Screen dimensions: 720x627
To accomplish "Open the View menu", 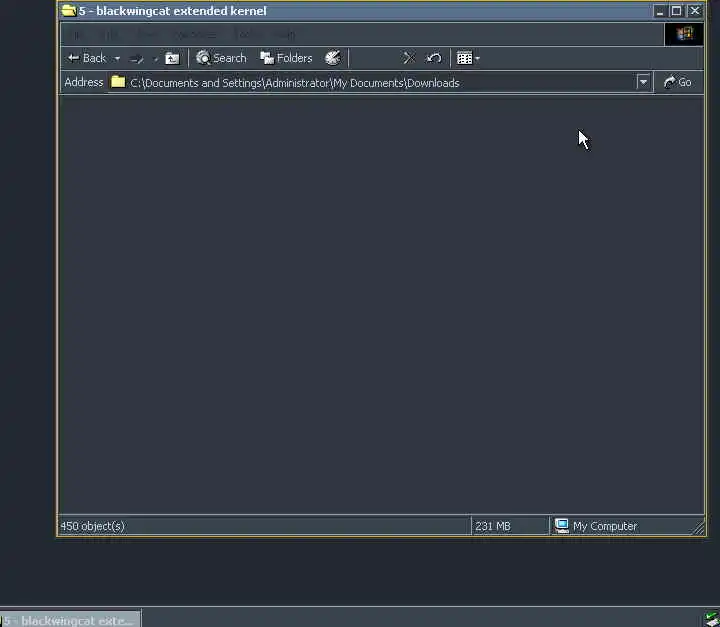I will pyautogui.click(x=147, y=34).
